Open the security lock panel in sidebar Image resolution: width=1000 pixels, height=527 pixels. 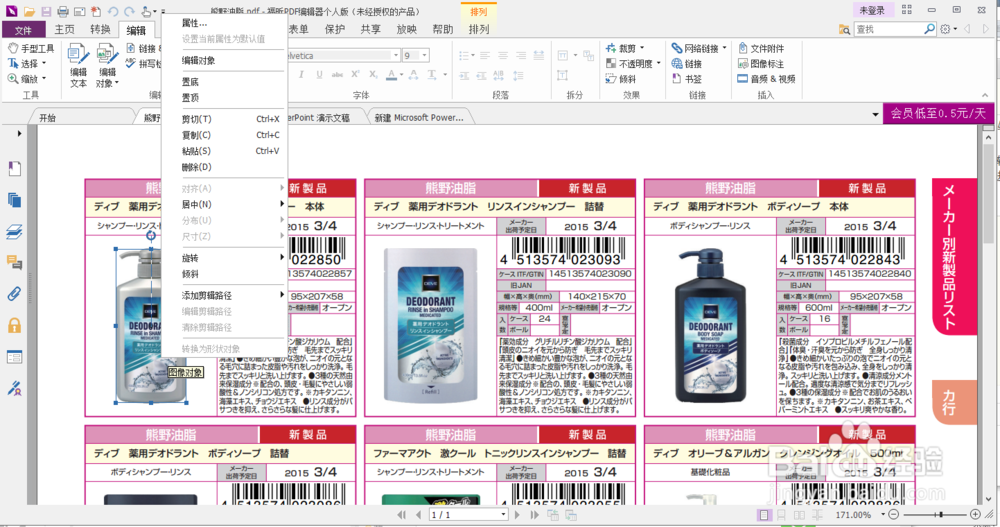14,325
